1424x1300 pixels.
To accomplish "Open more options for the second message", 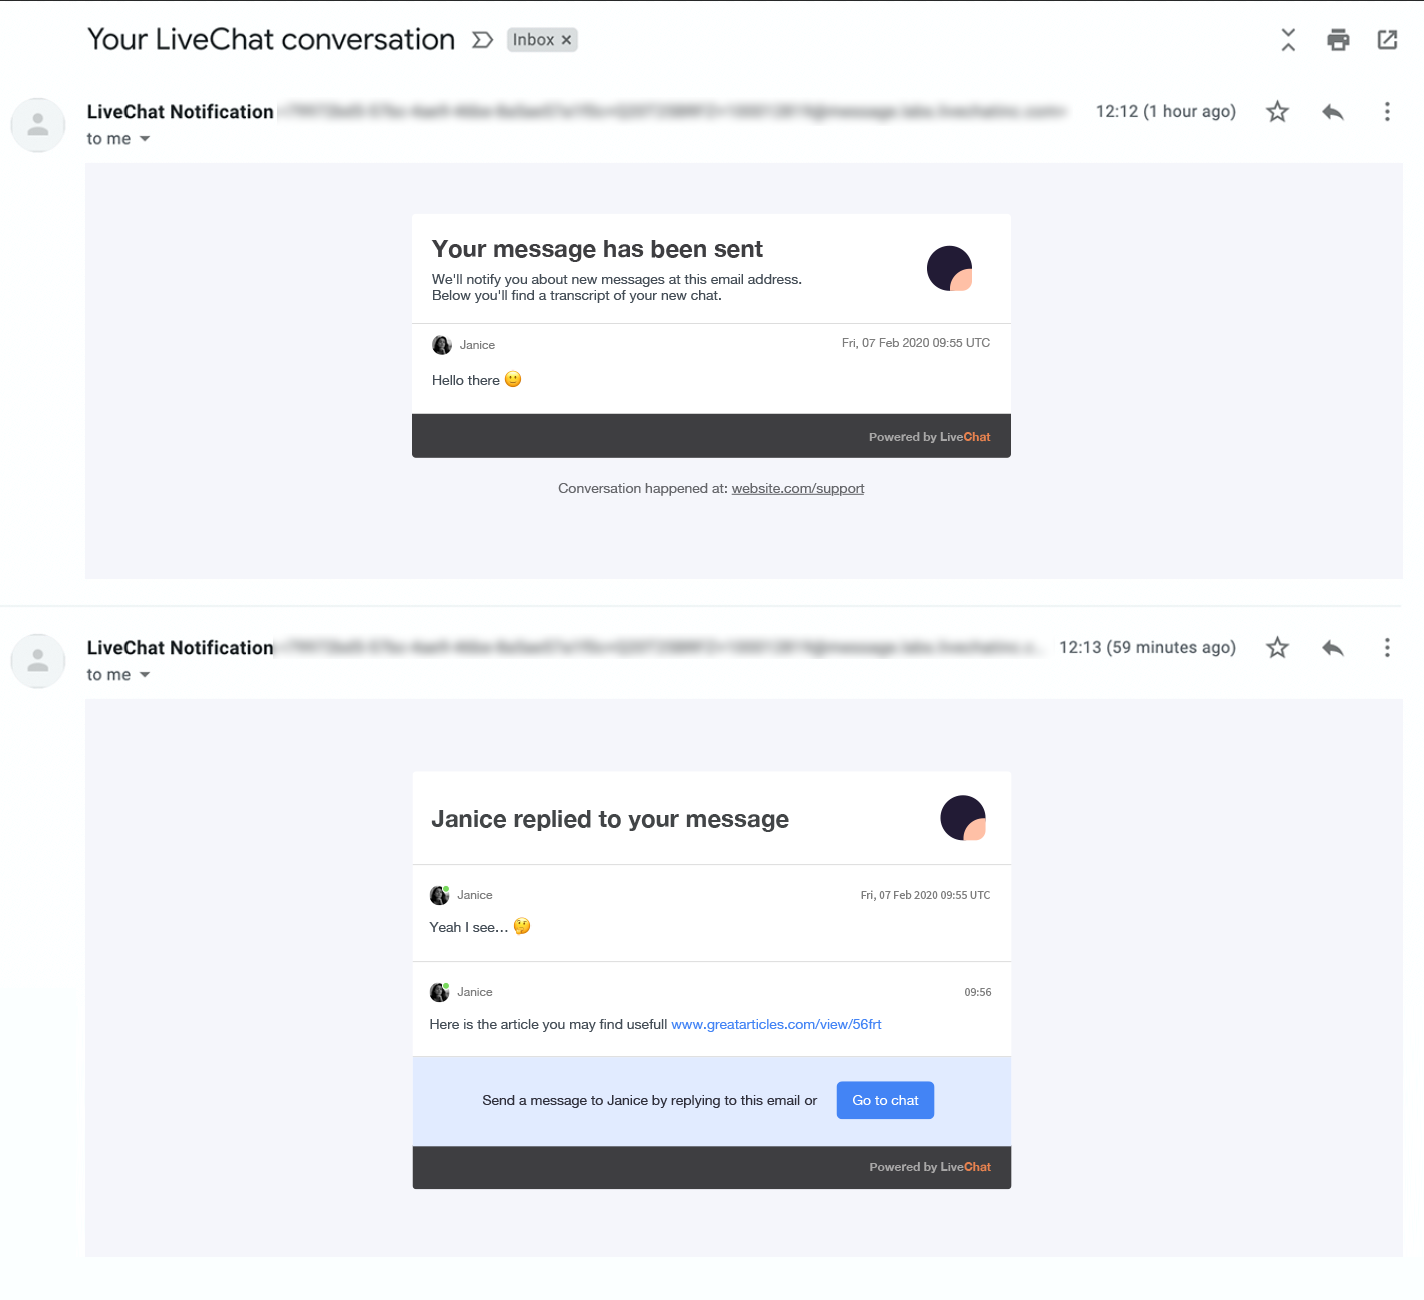I will 1387,647.
